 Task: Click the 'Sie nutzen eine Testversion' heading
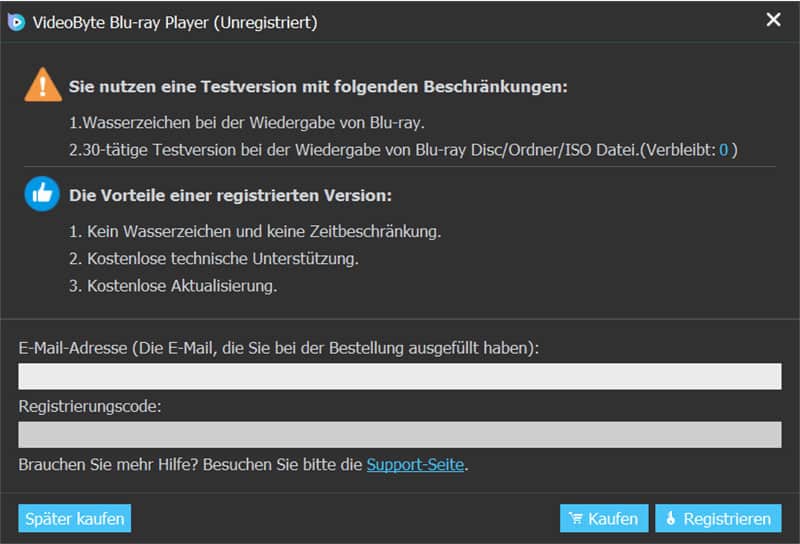point(318,87)
